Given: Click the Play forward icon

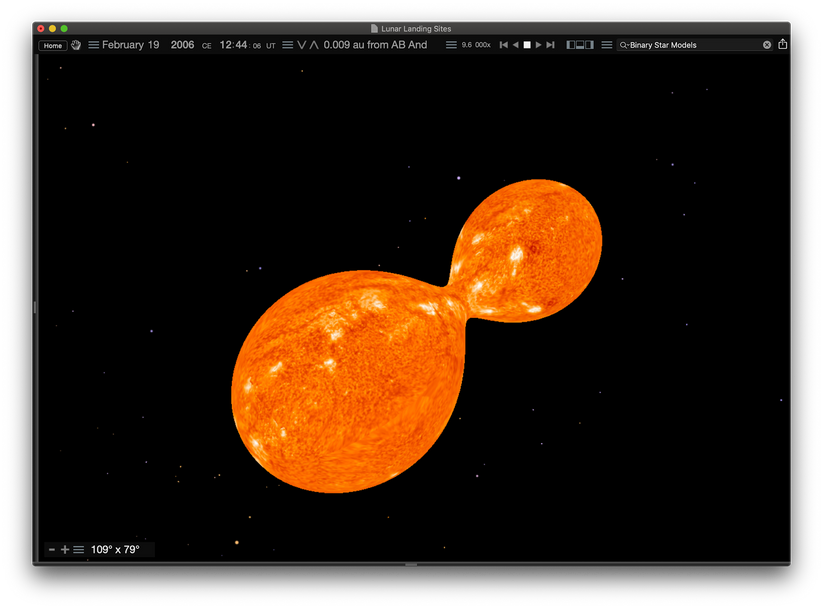Looking at the screenshot, I should 538,45.
